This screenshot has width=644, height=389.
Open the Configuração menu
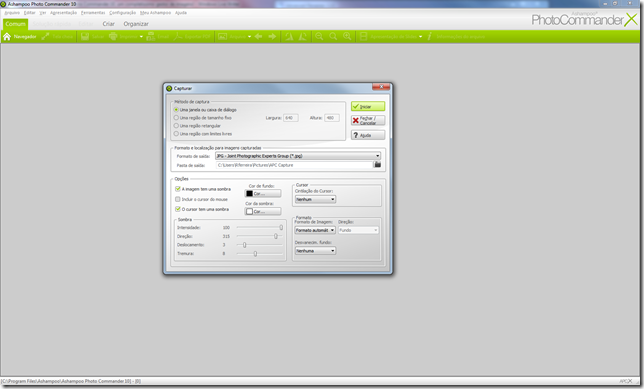click(x=122, y=13)
